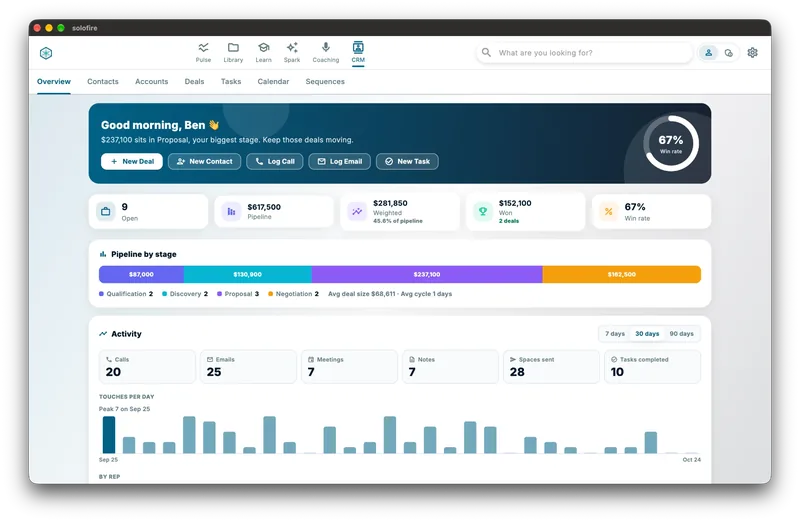Open the Library folder icon
This screenshot has height=522, width=800.
[233, 47]
